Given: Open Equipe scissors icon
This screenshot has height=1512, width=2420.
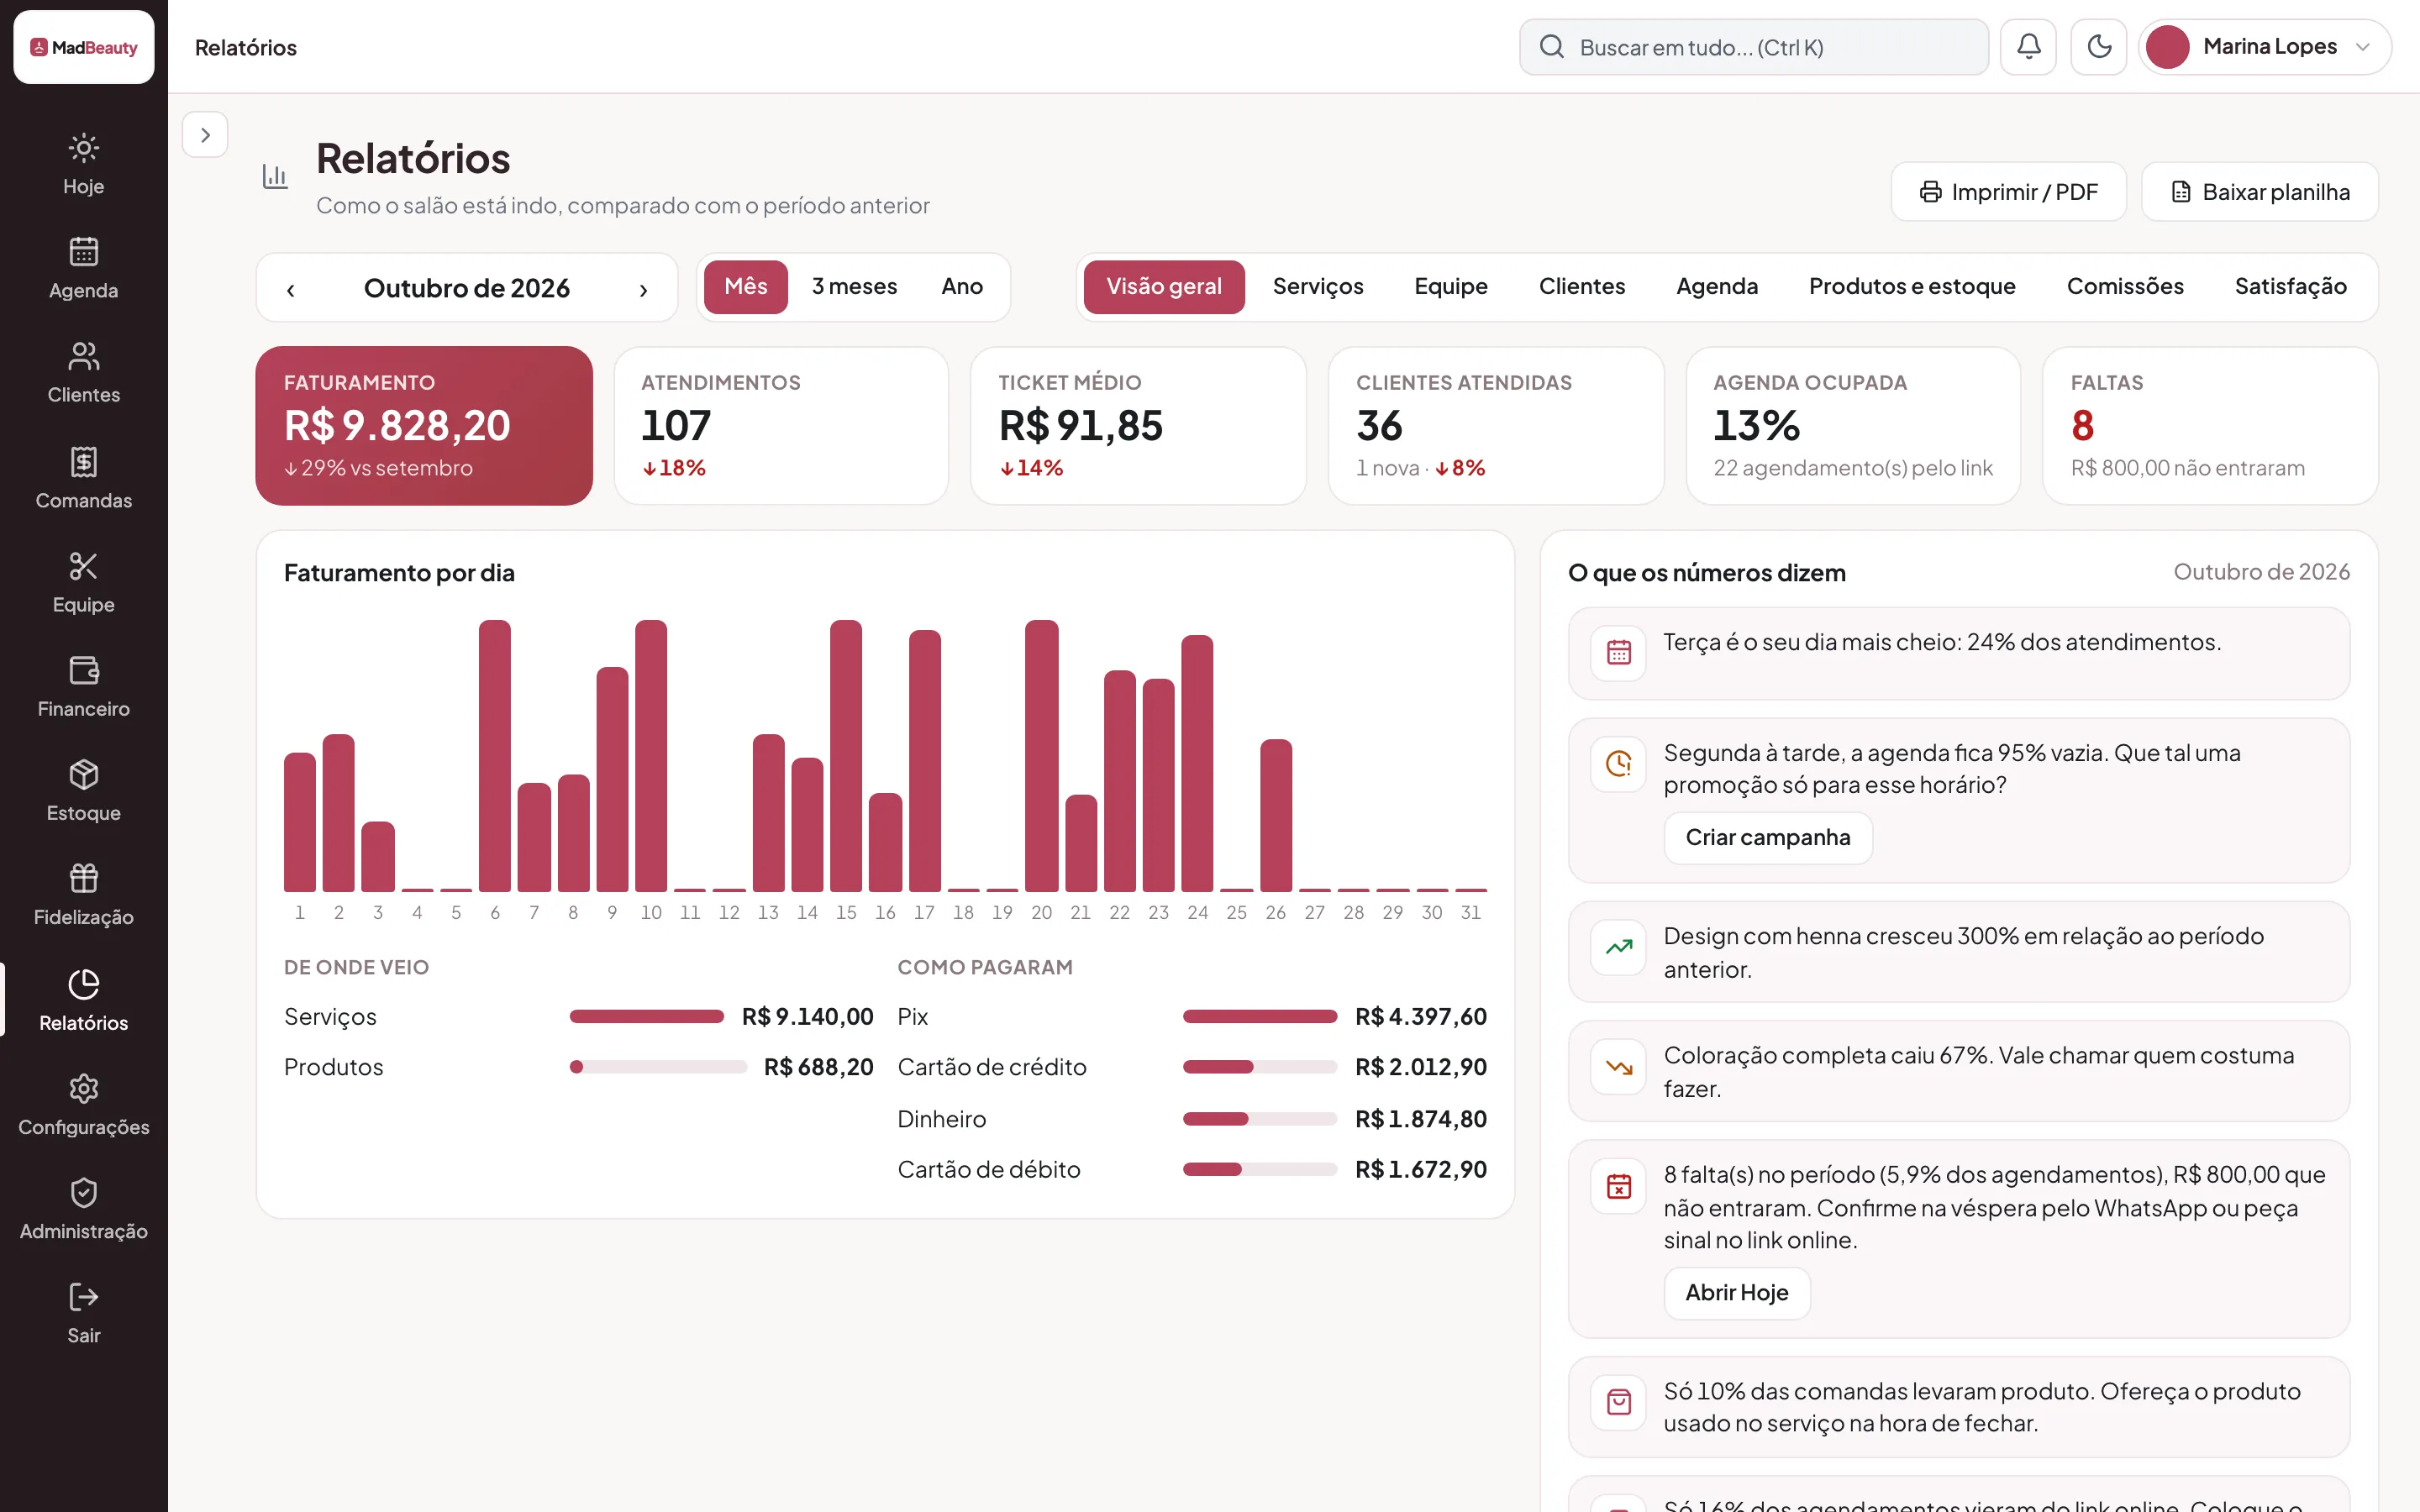Looking at the screenshot, I should point(83,566).
